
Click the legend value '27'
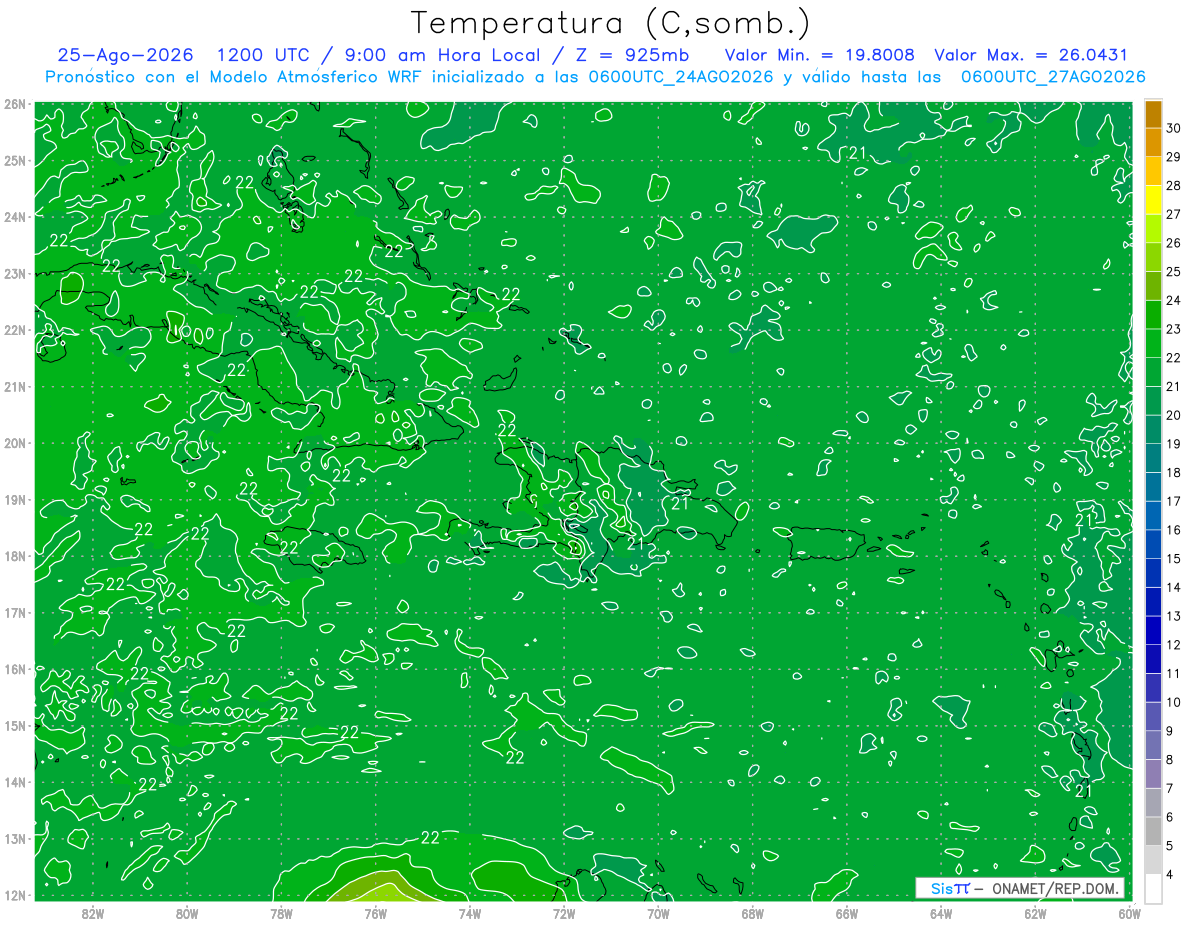1173,214
